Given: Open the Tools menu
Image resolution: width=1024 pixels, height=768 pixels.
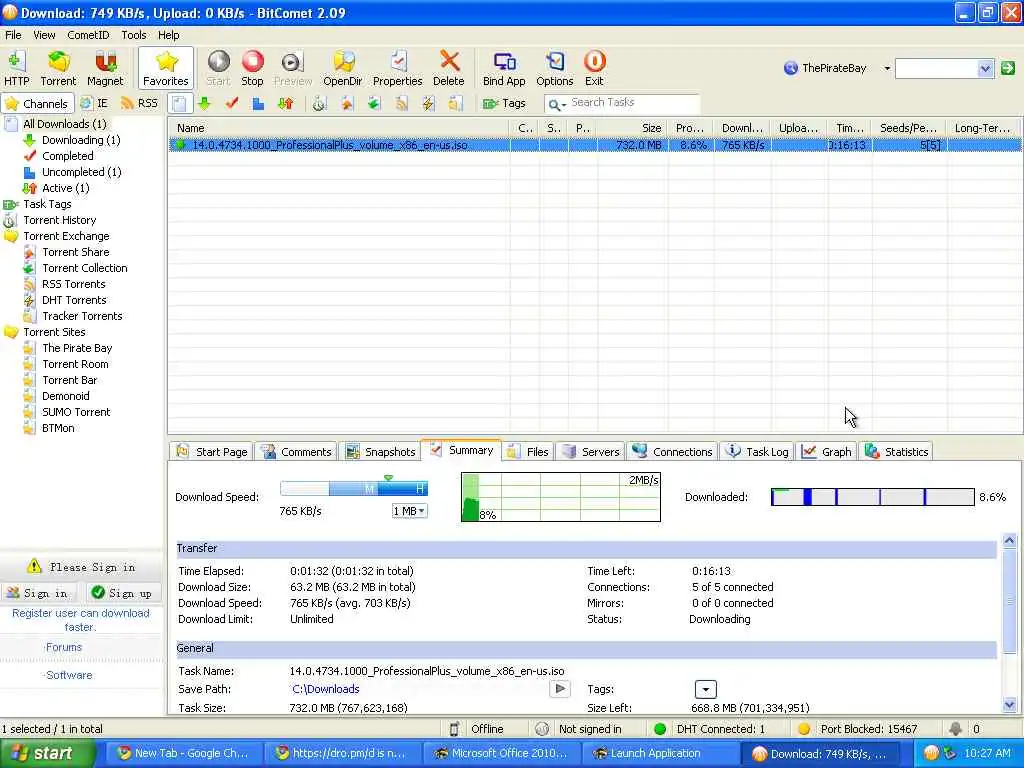Looking at the screenshot, I should click(134, 35).
